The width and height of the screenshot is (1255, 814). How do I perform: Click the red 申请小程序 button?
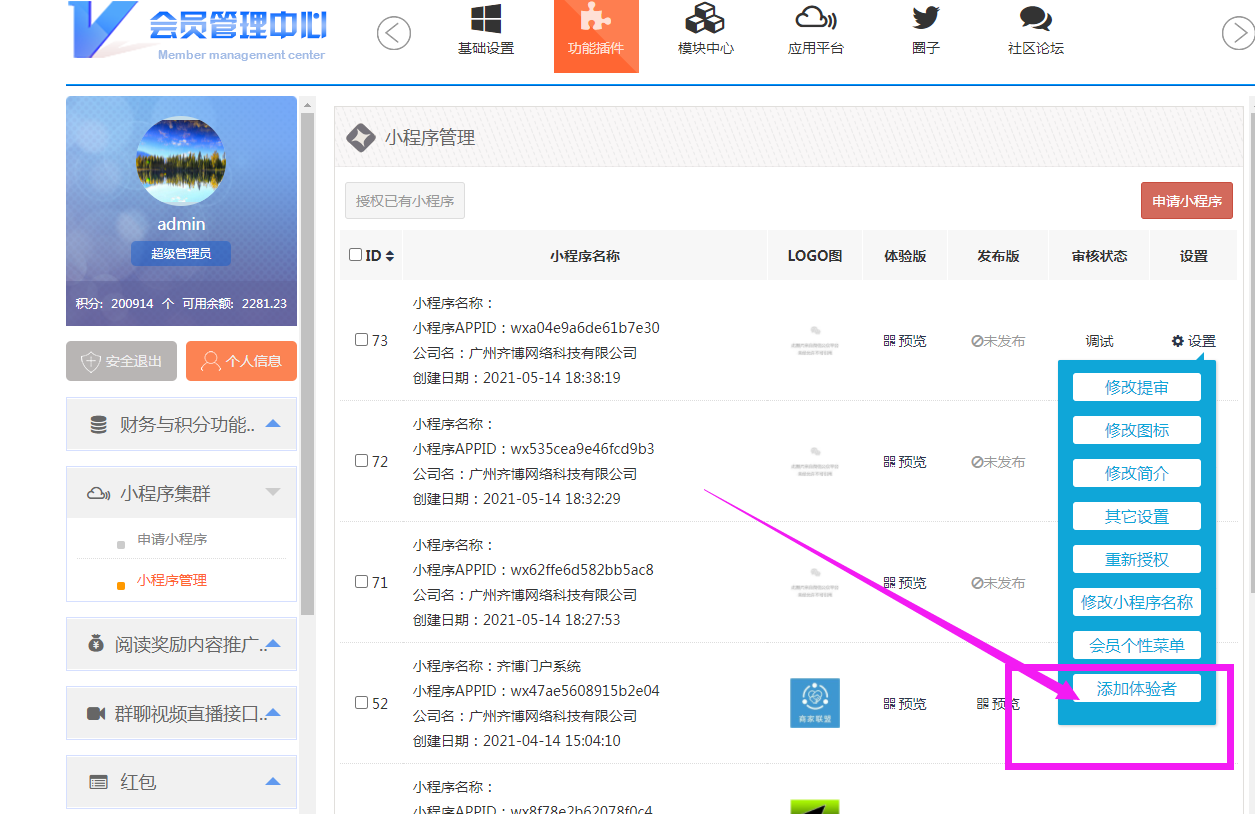(1186, 201)
